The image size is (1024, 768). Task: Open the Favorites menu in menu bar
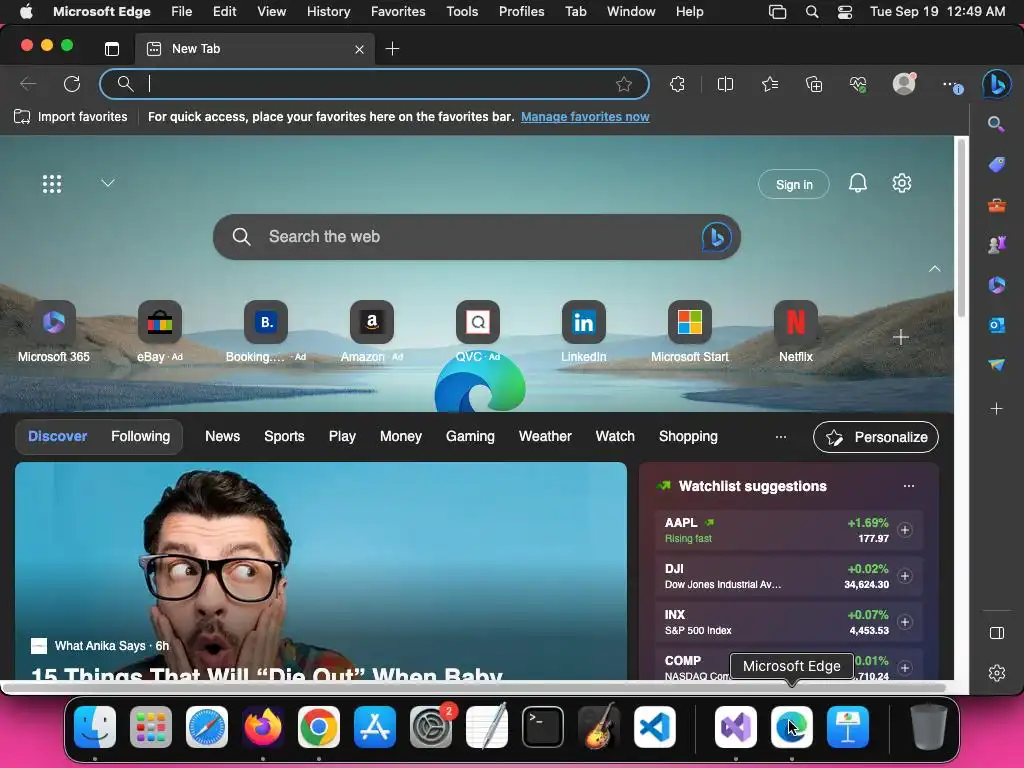(x=398, y=11)
